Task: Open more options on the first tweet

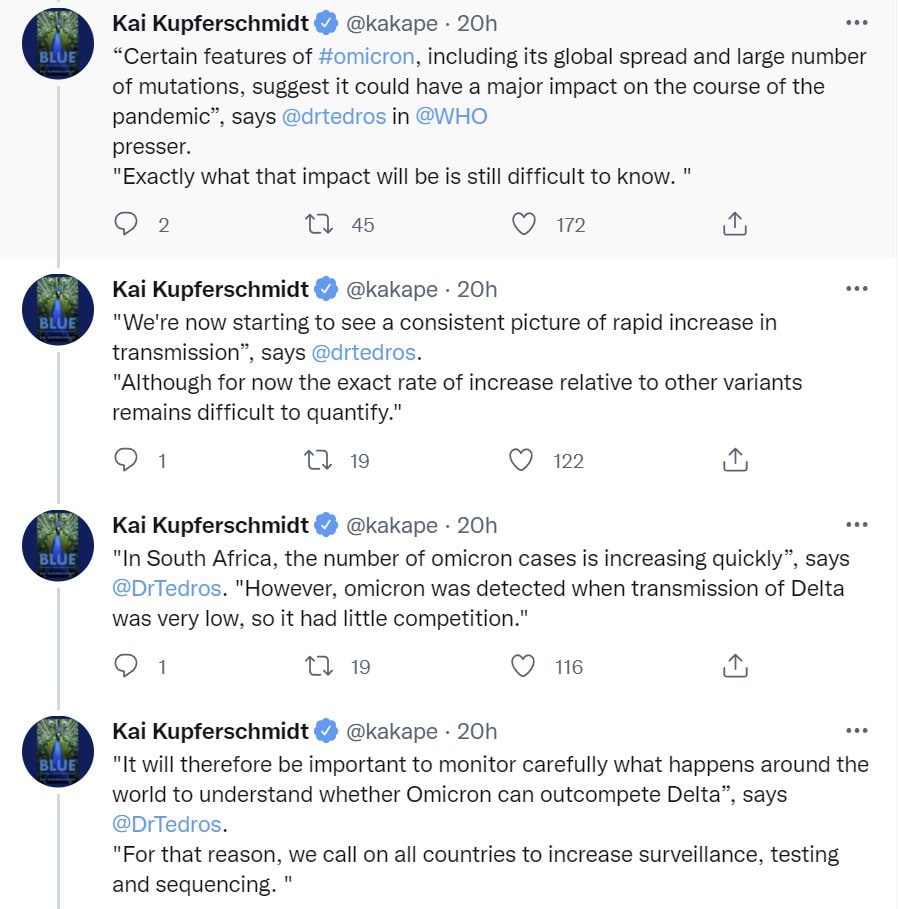Action: 857,23
